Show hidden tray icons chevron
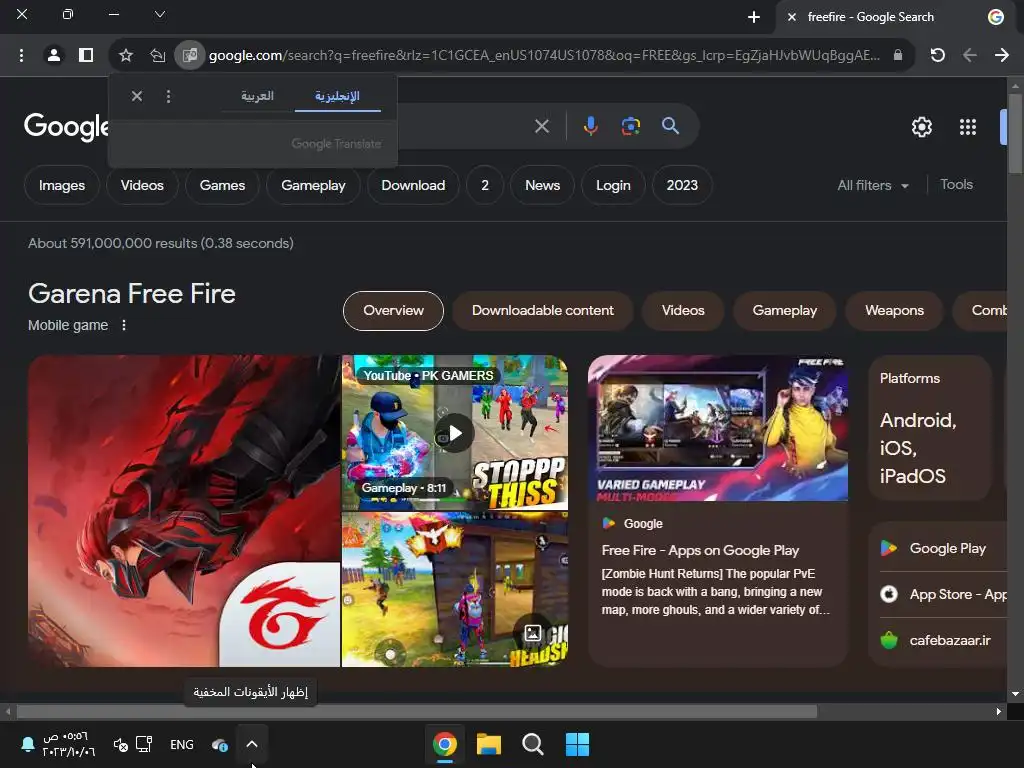This screenshot has width=1024, height=768. tap(251, 744)
